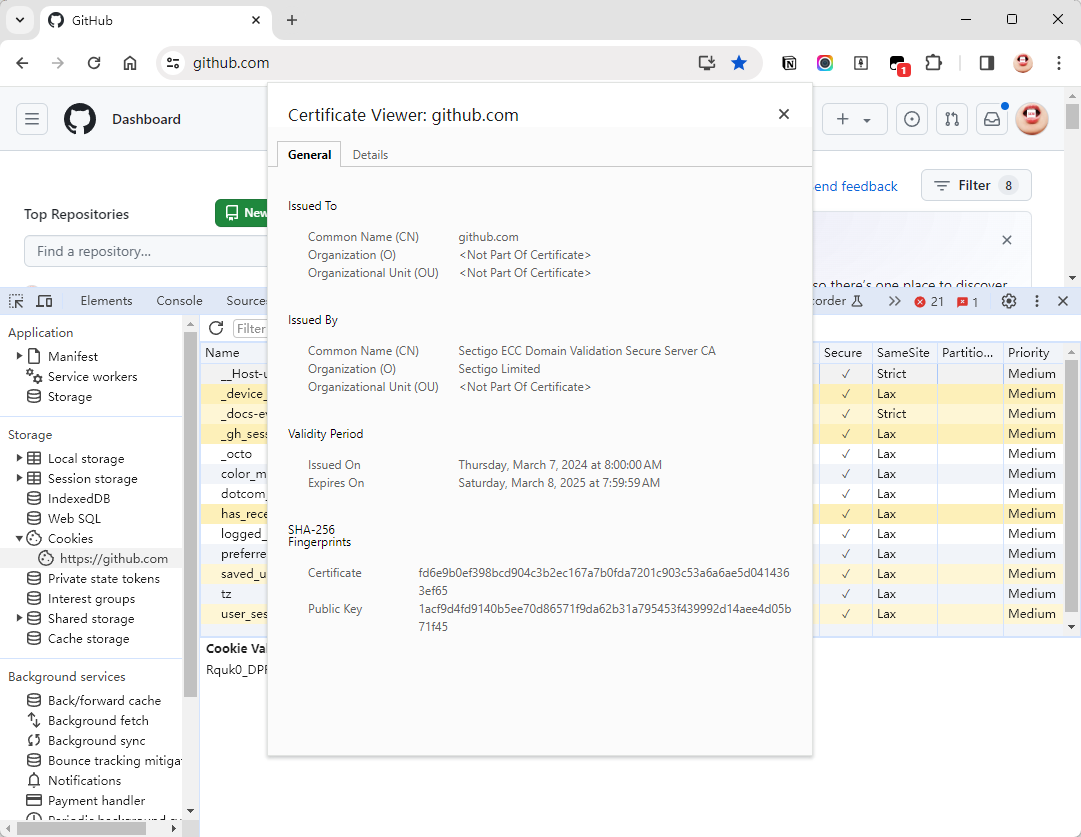
Task: Open GitHub pull requests icon
Action: [952, 119]
